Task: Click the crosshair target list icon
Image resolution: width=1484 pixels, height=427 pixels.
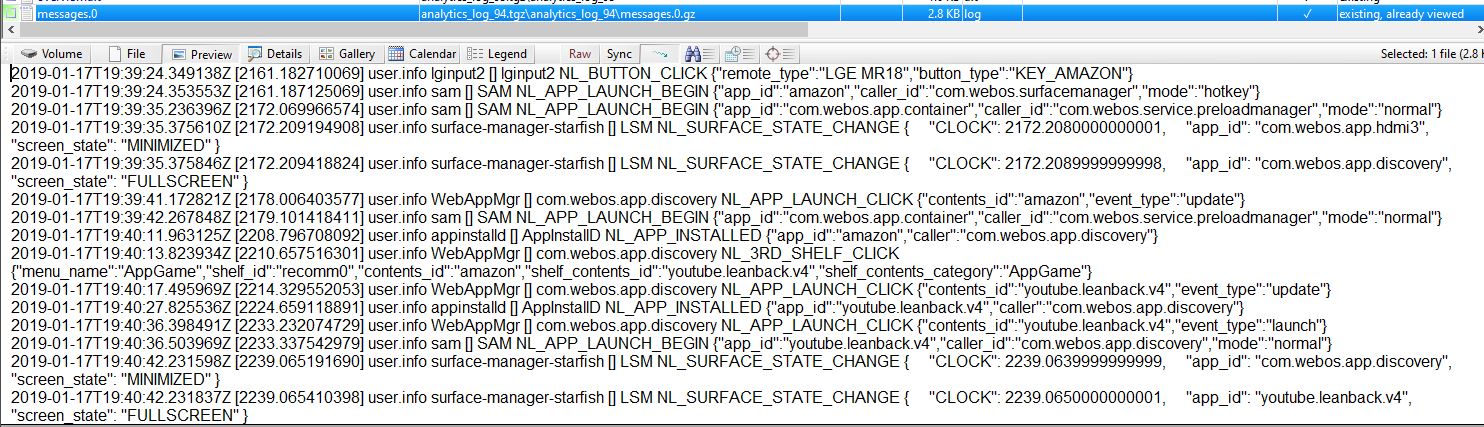Action: coord(778,54)
